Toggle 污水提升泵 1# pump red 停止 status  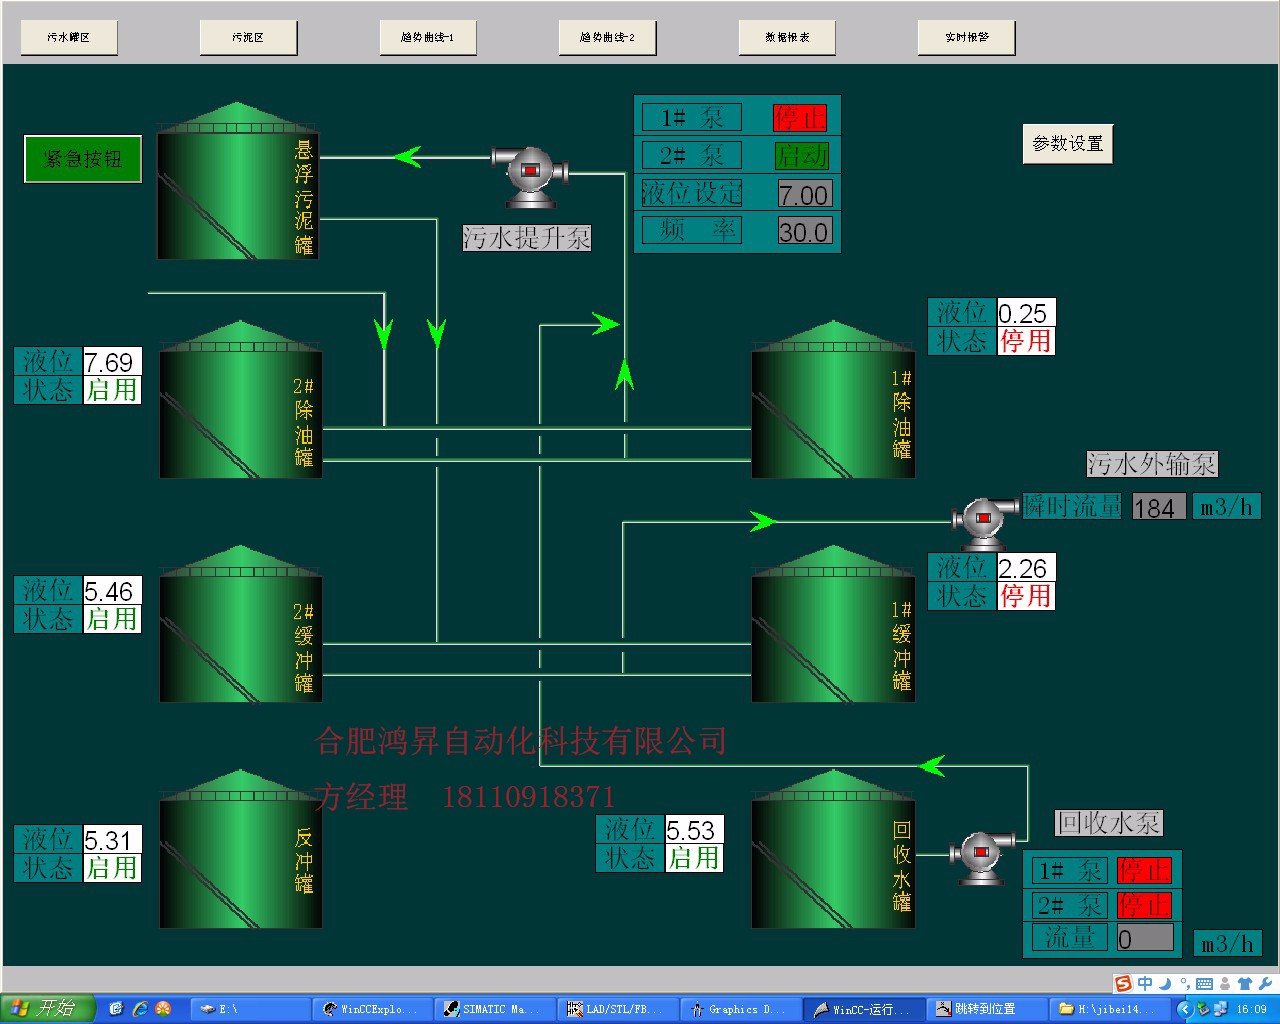tap(800, 118)
